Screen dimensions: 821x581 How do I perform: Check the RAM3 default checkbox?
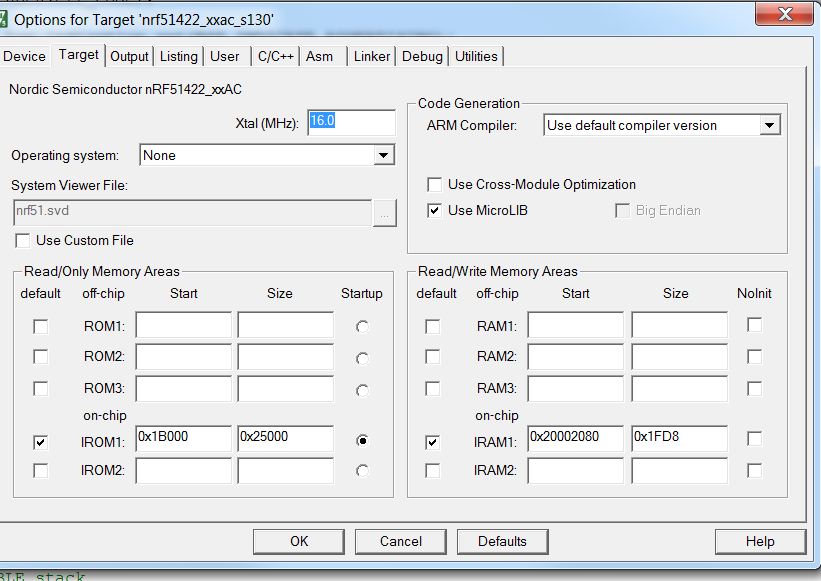click(x=432, y=389)
